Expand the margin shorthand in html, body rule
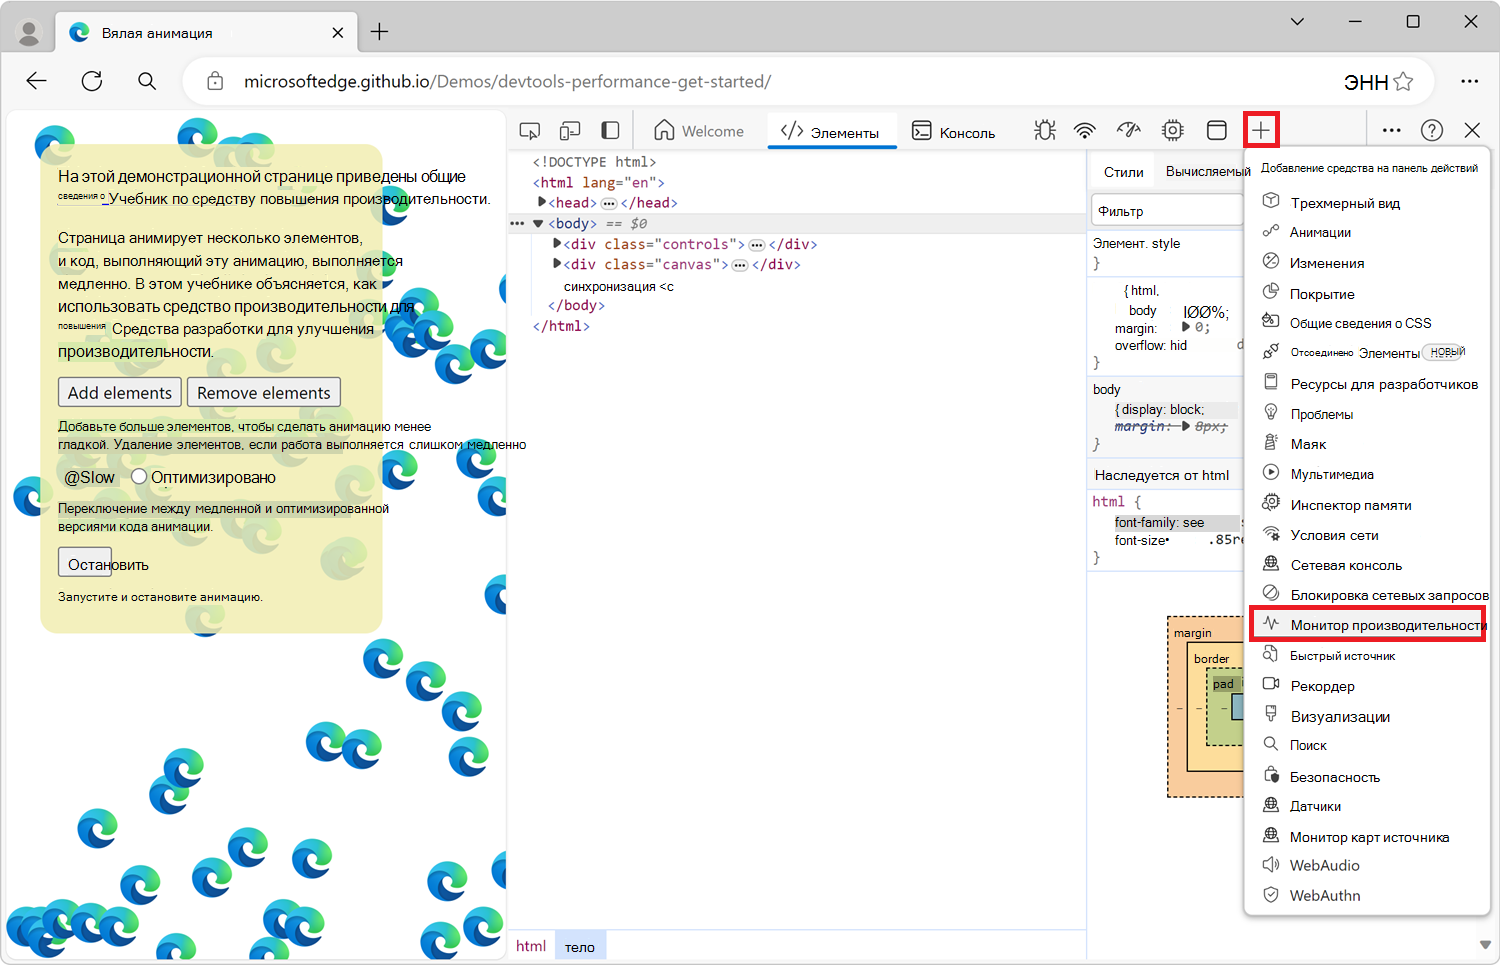This screenshot has width=1500, height=965. (1186, 327)
